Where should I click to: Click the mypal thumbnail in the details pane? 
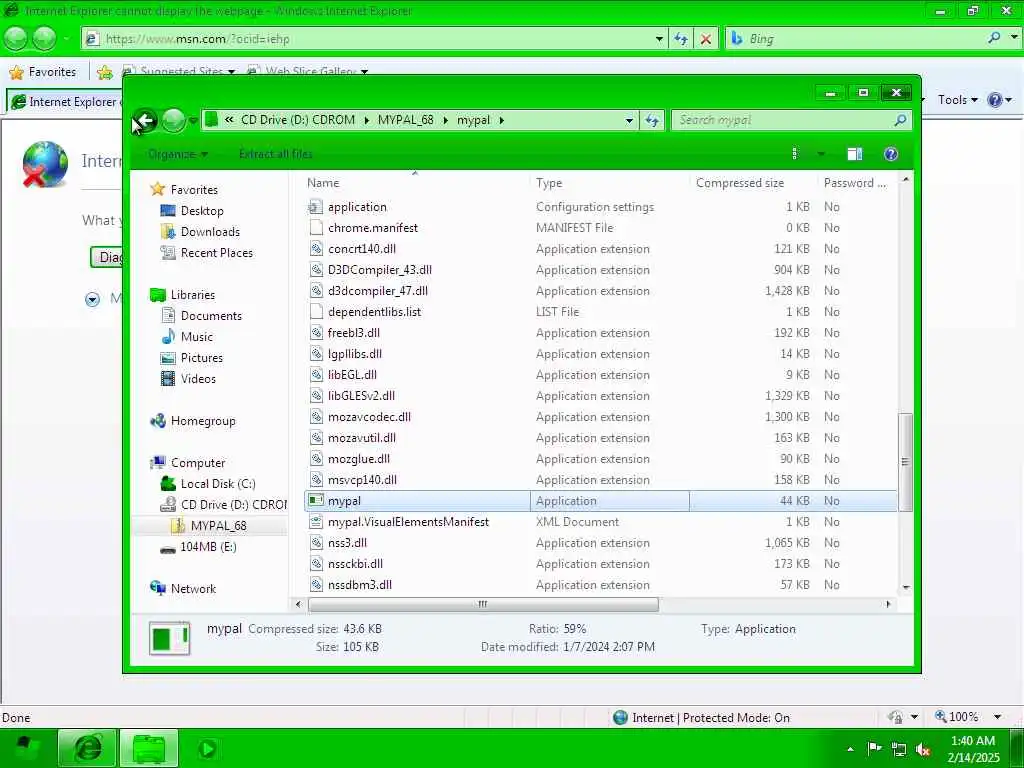coord(169,638)
